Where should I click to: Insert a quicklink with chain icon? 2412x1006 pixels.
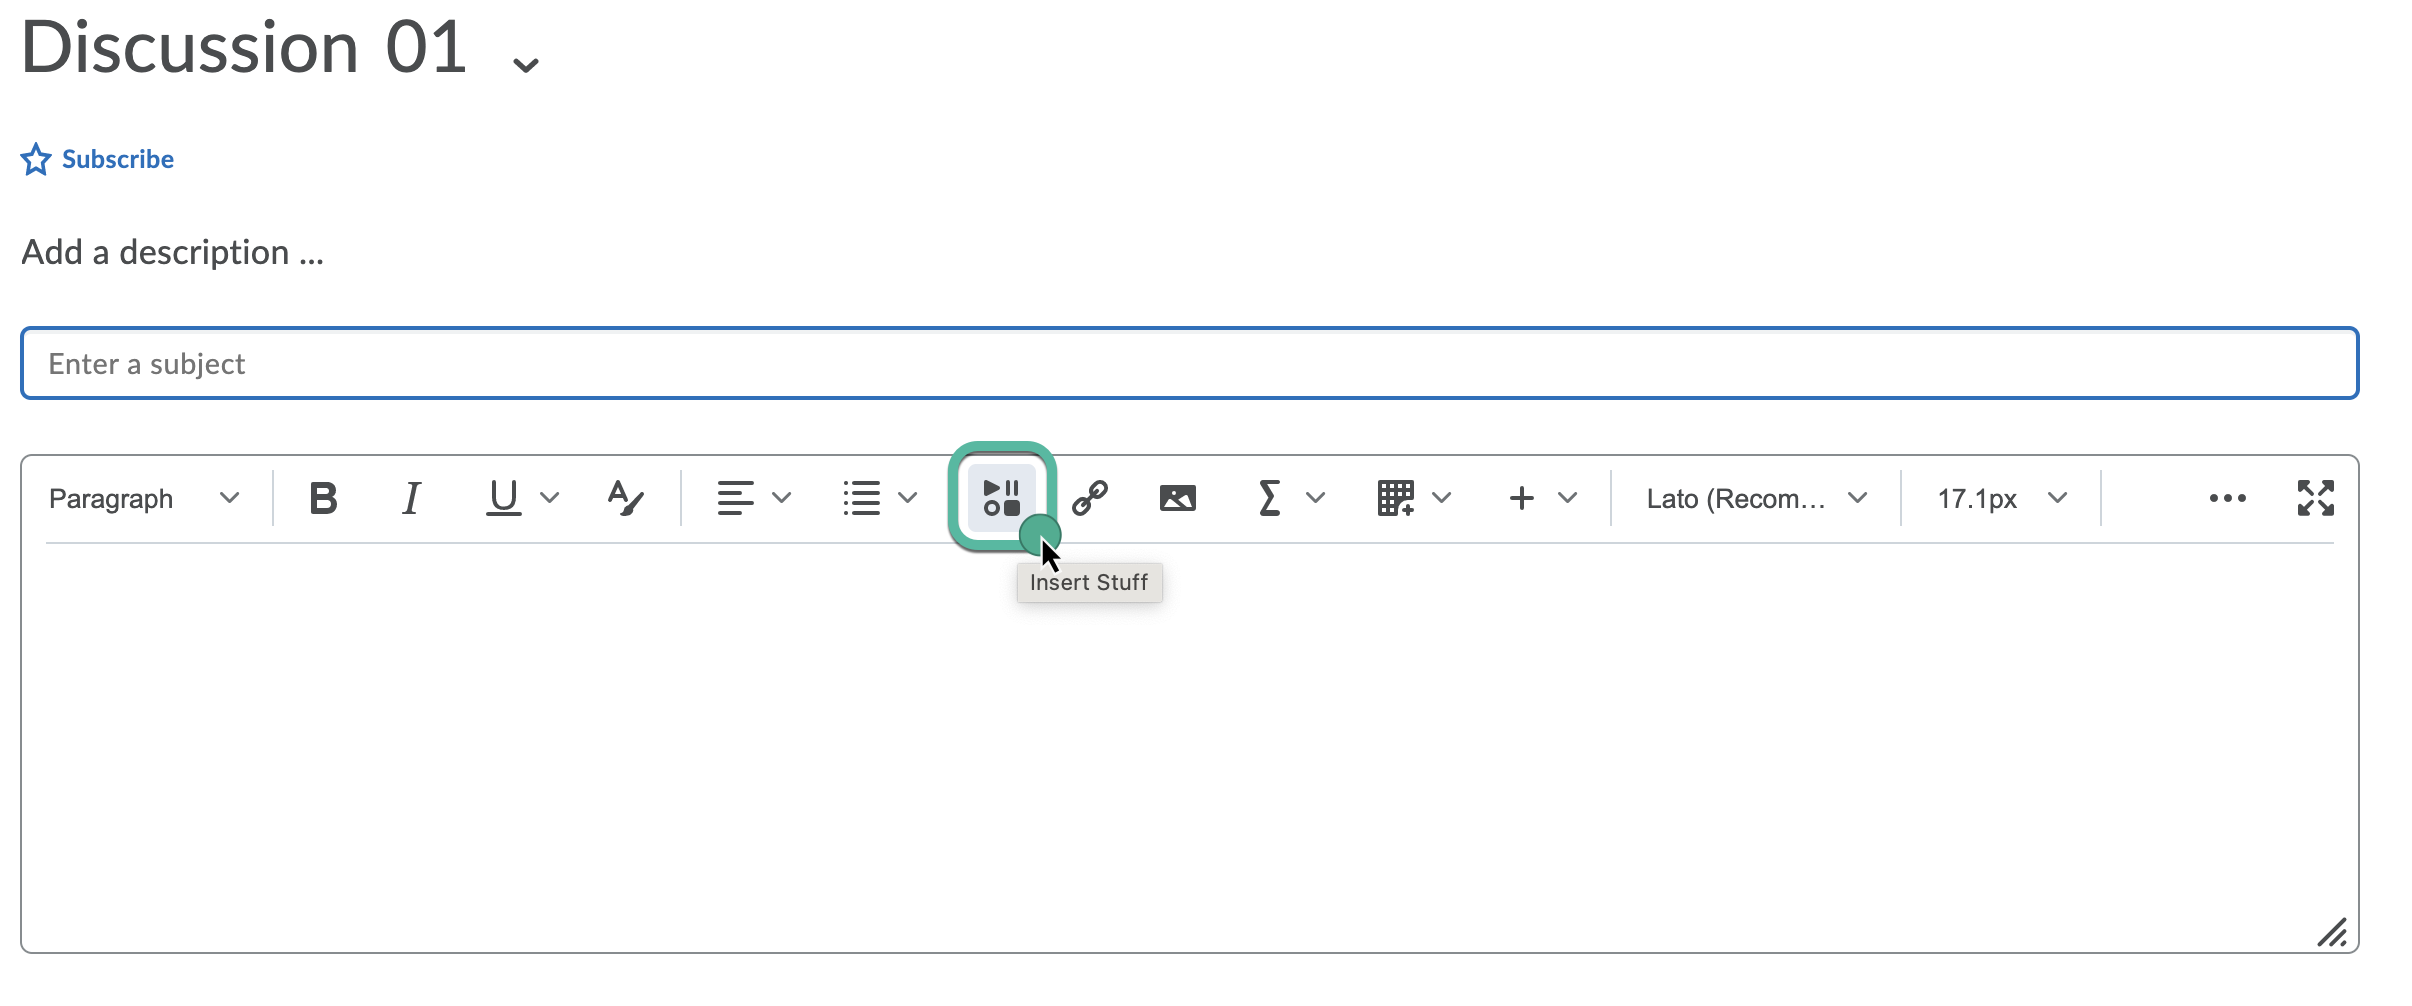(x=1089, y=498)
